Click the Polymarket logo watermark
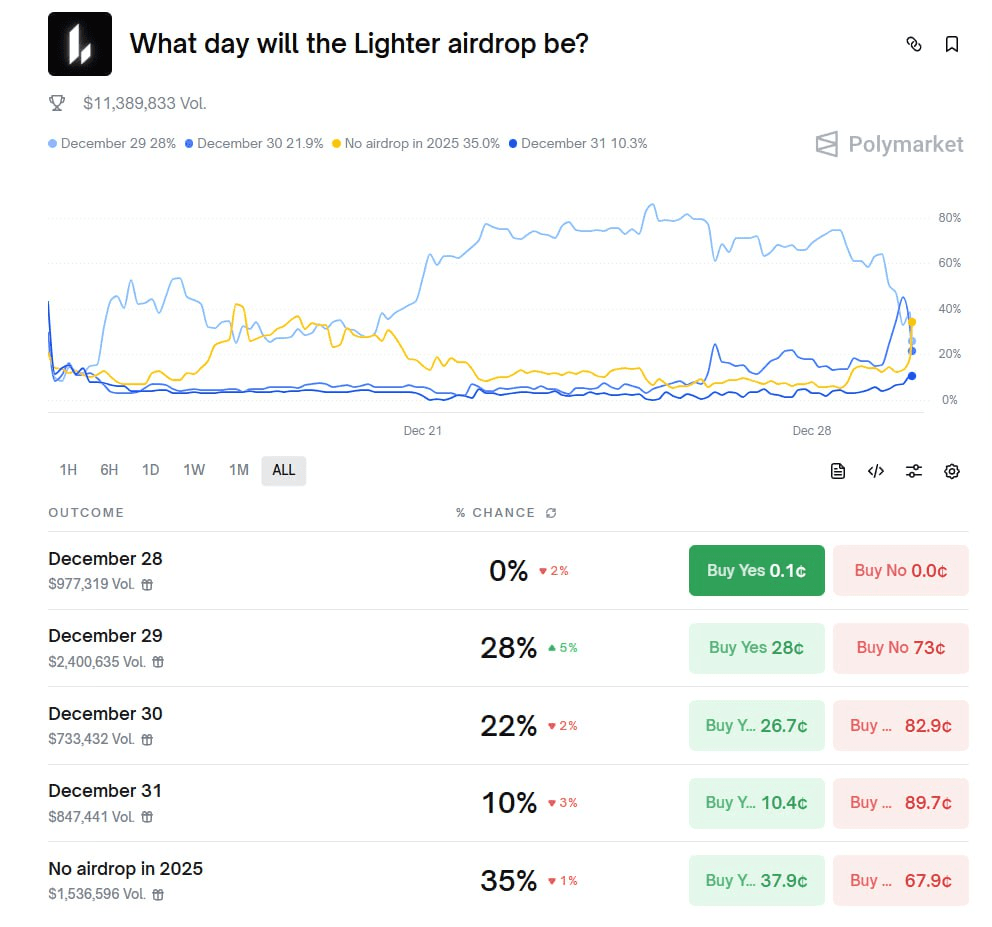992x927 pixels. (x=889, y=144)
